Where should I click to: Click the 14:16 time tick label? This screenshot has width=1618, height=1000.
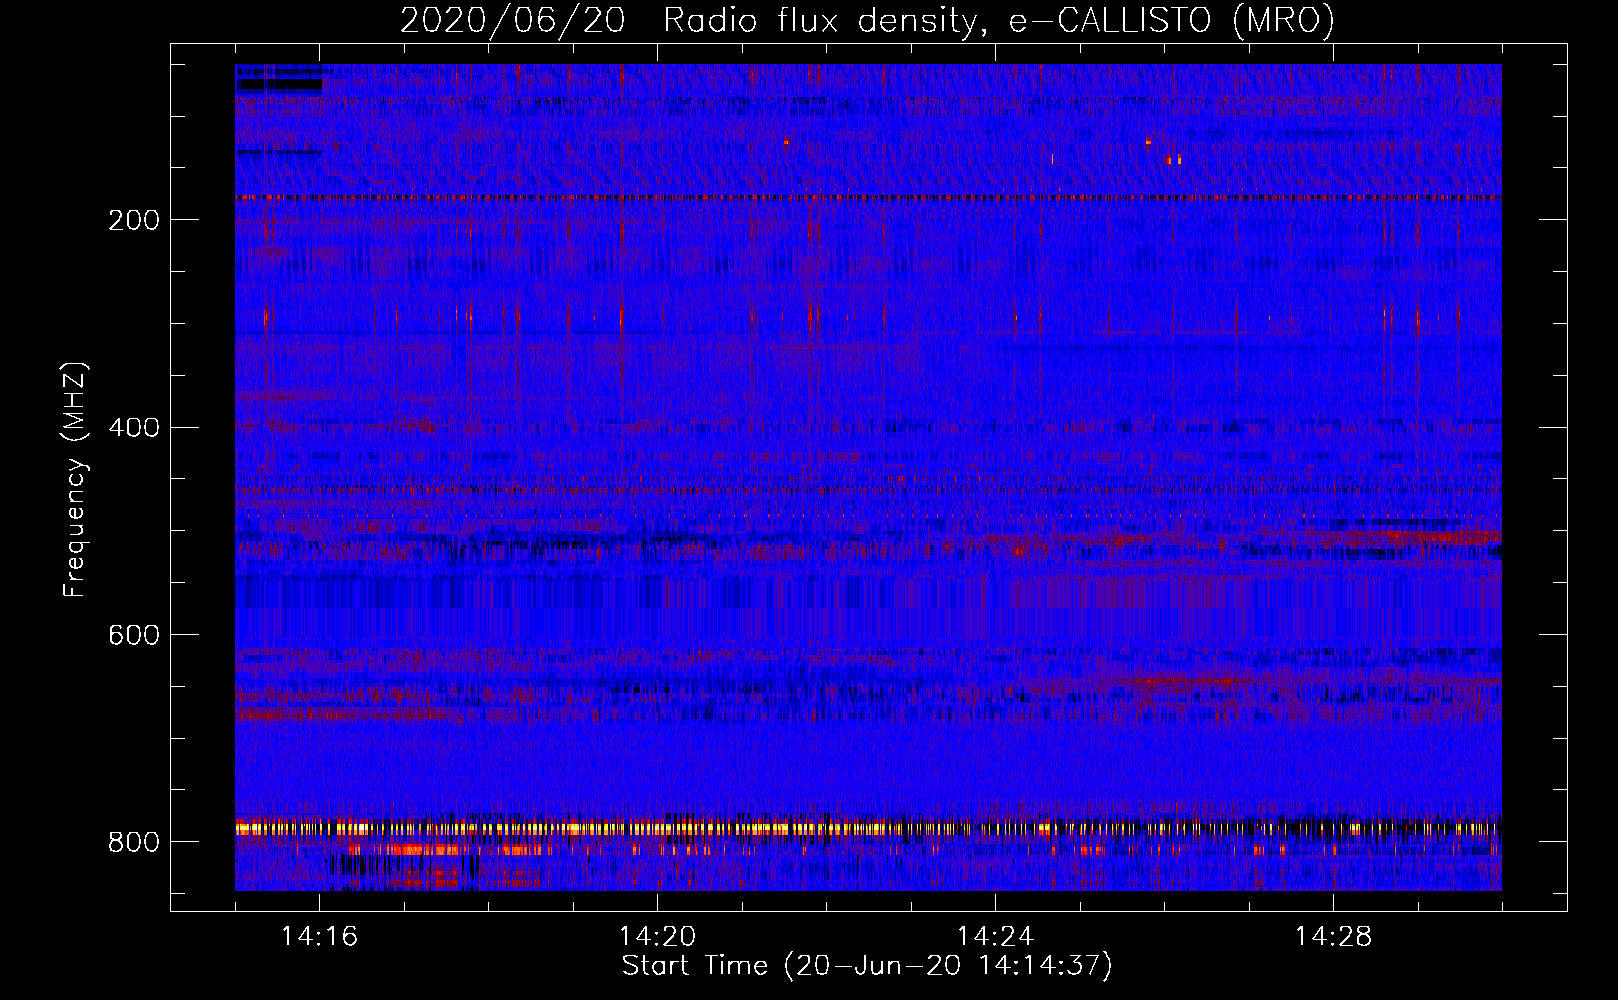[319, 937]
